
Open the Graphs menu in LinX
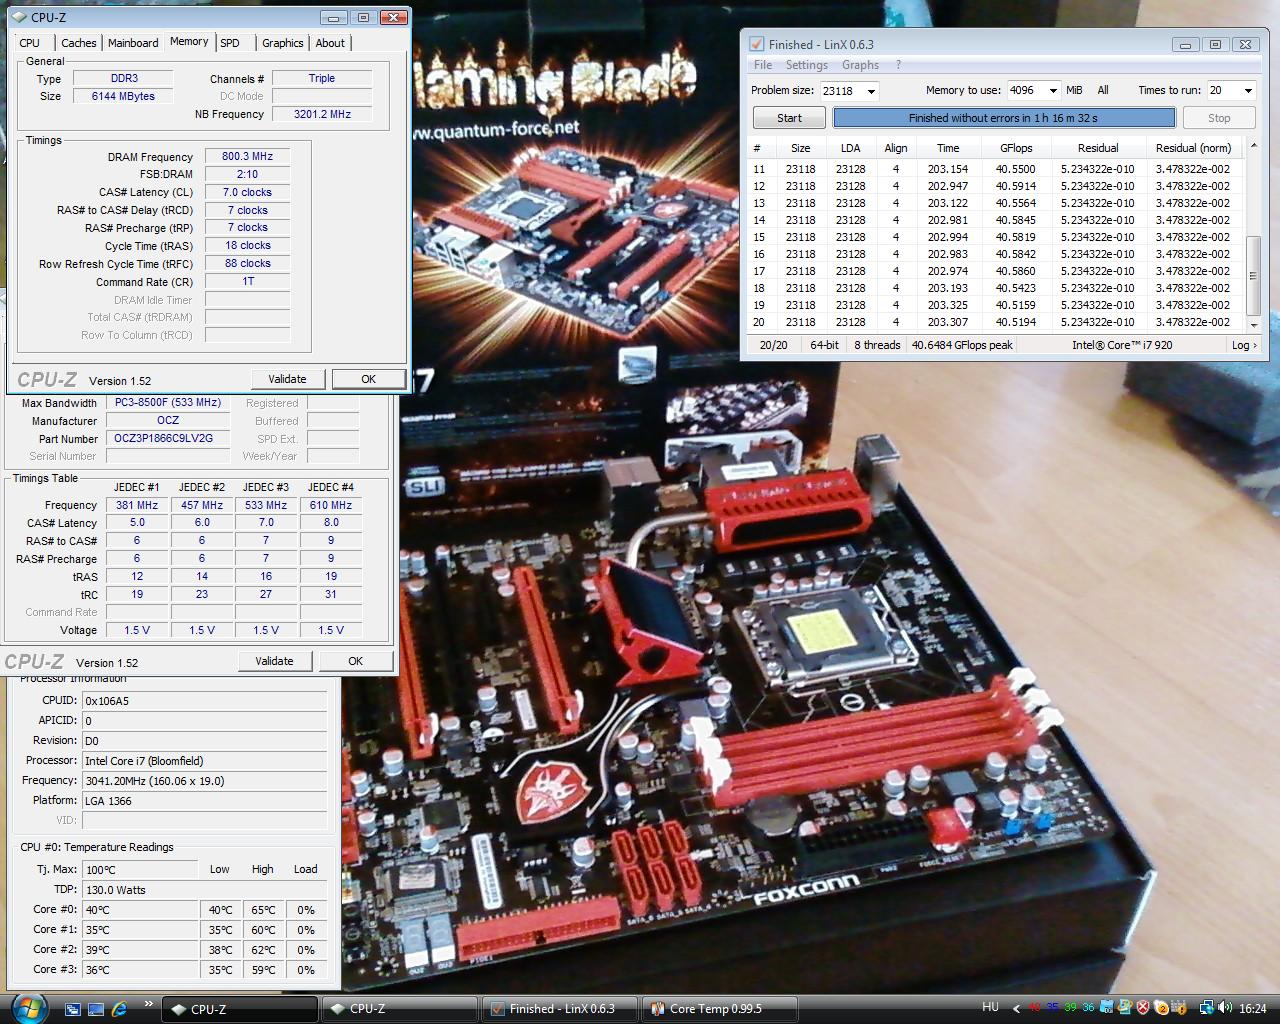click(860, 65)
